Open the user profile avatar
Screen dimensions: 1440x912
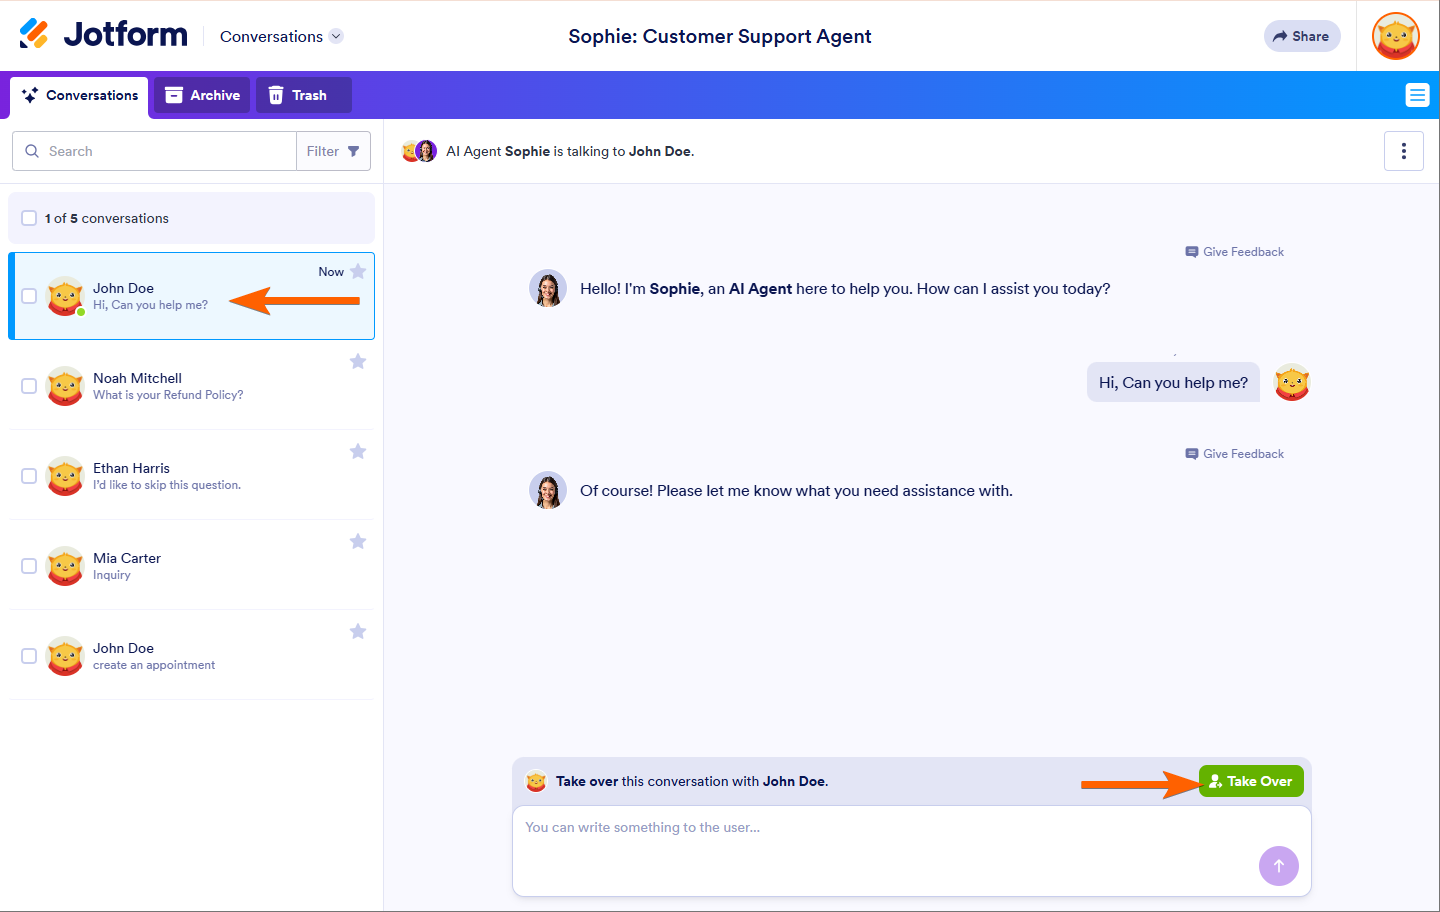(x=1396, y=36)
